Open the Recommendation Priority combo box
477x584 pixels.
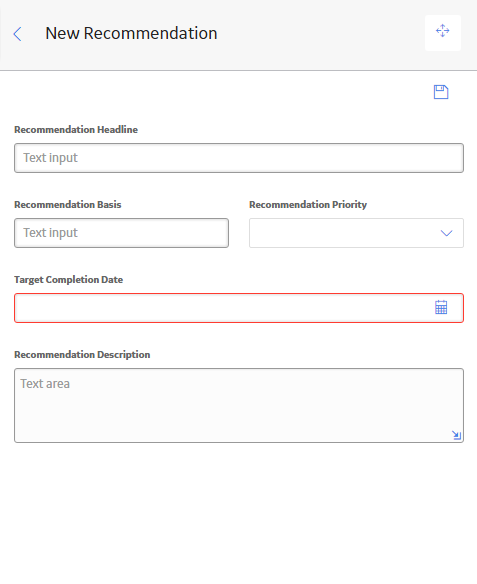(x=356, y=233)
